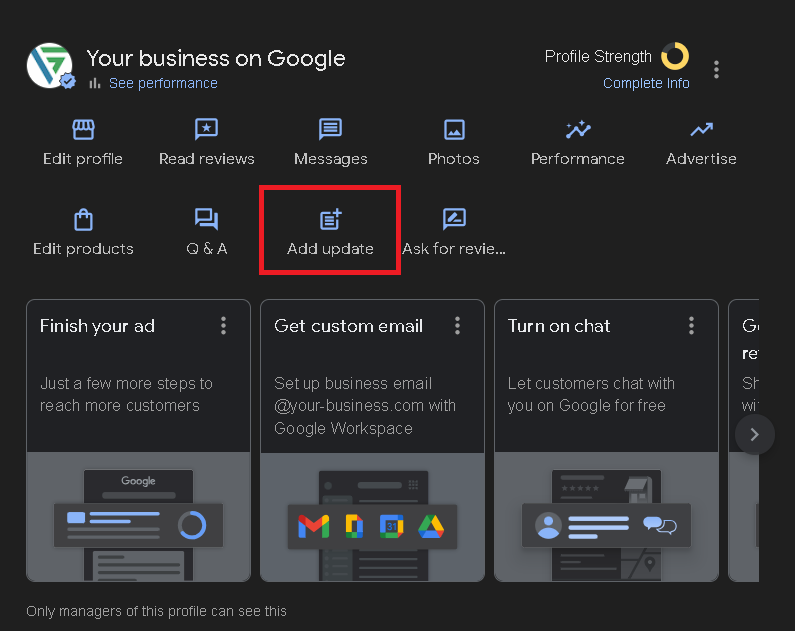The height and width of the screenshot is (631, 795).
Task: Click the Add update post icon
Action: [331, 219]
